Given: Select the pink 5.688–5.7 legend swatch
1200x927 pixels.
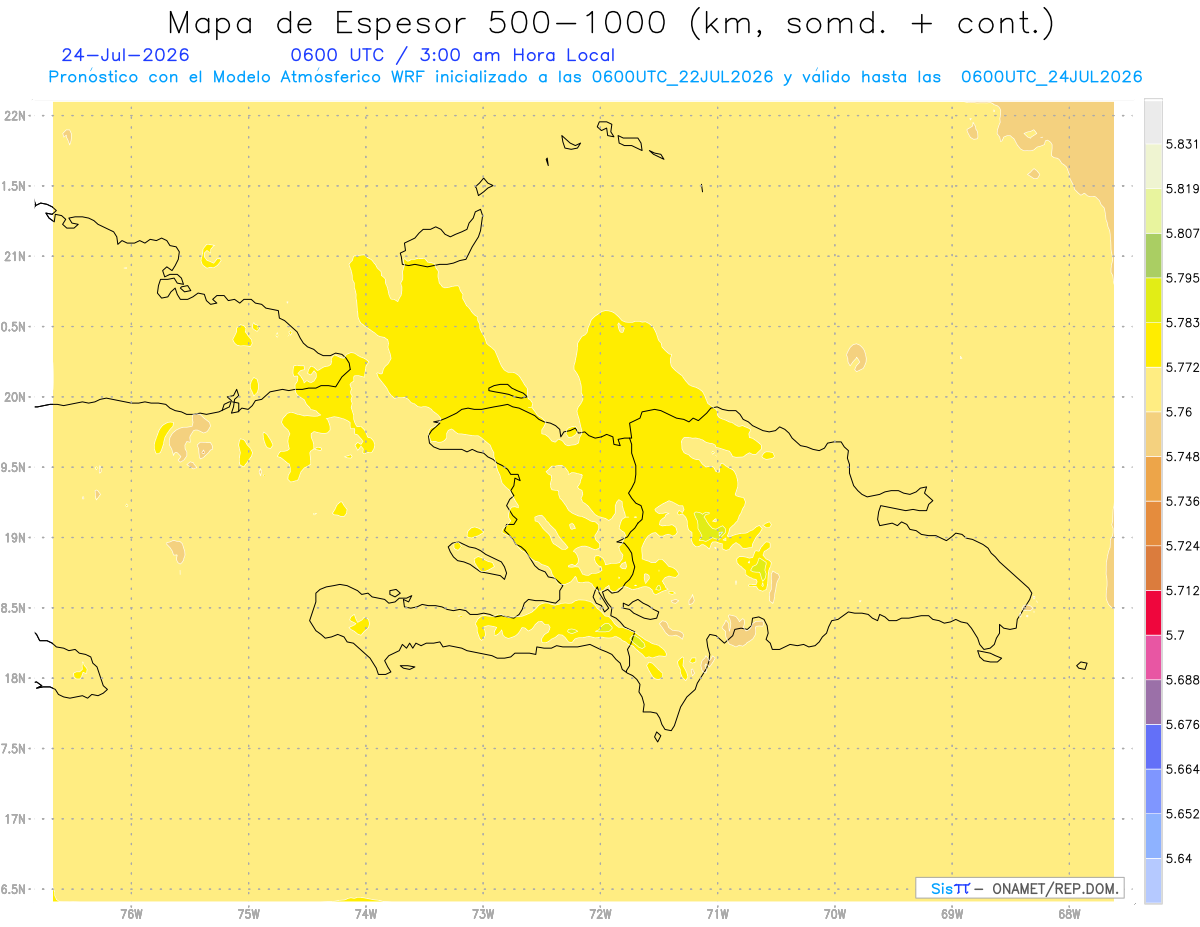Looking at the screenshot, I should (x=1153, y=657).
